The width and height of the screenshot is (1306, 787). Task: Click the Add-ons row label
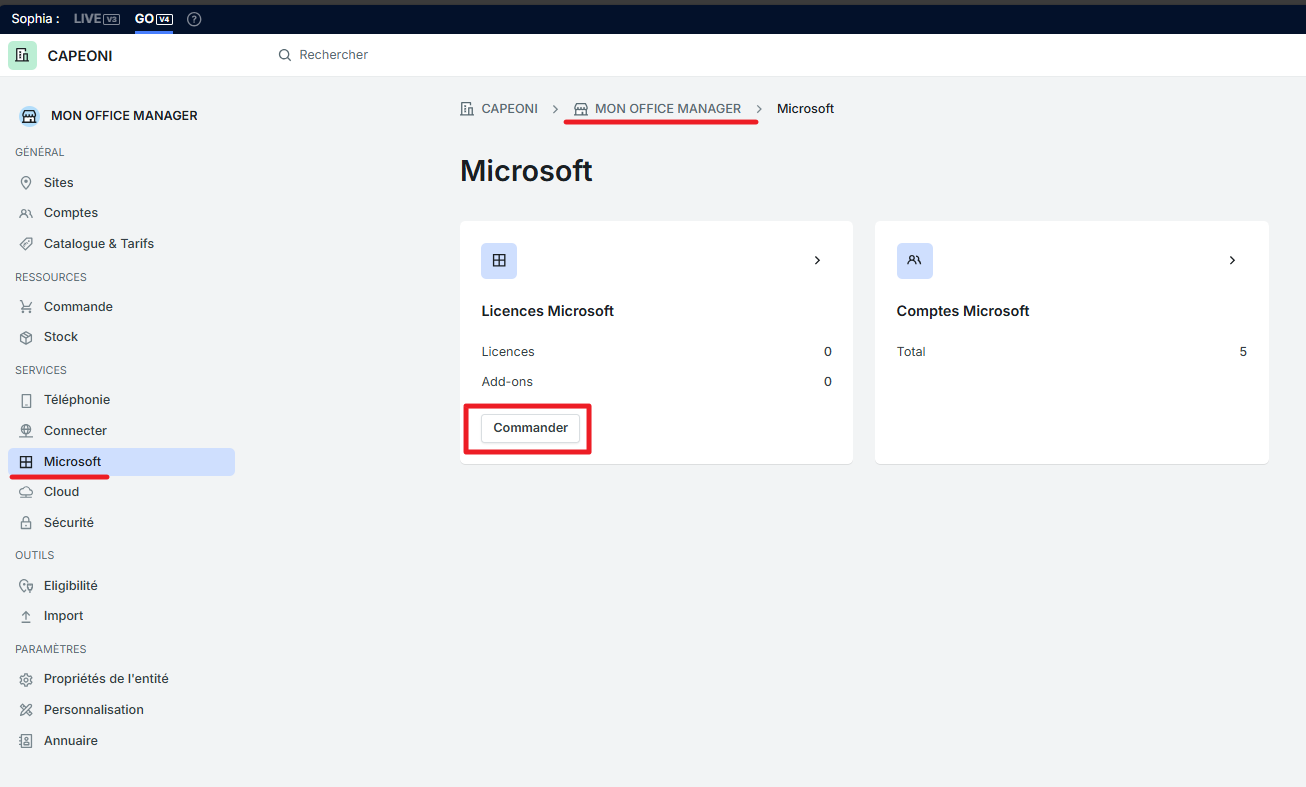507,382
